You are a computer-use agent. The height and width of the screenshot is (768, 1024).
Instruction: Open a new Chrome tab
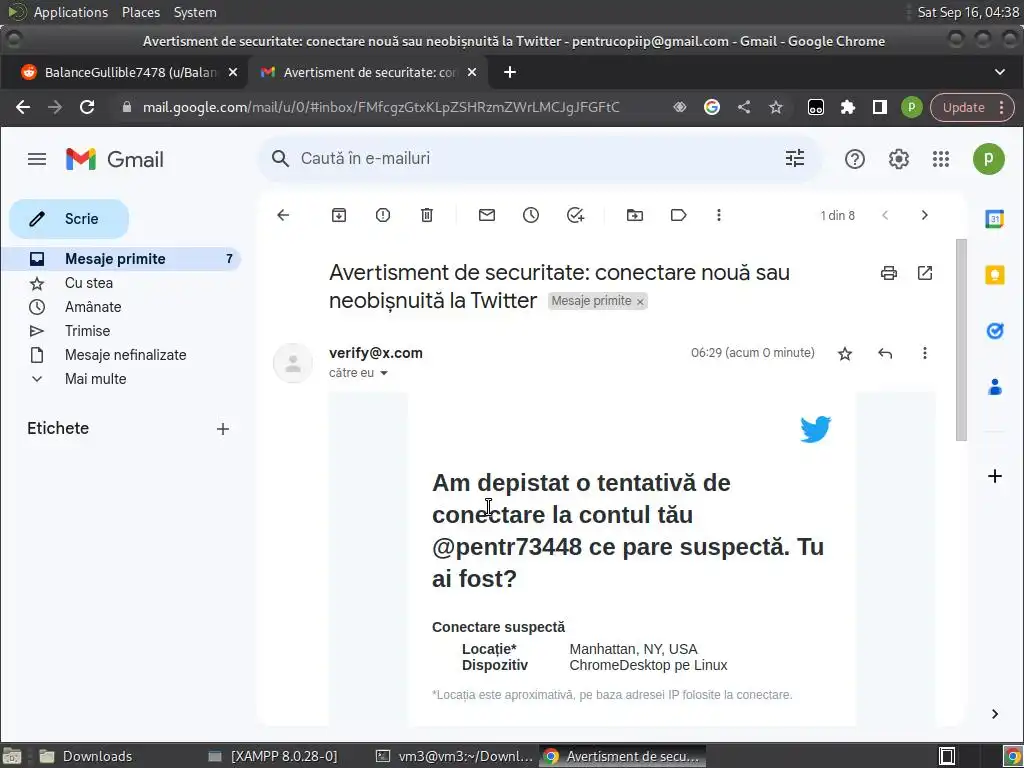click(x=510, y=72)
